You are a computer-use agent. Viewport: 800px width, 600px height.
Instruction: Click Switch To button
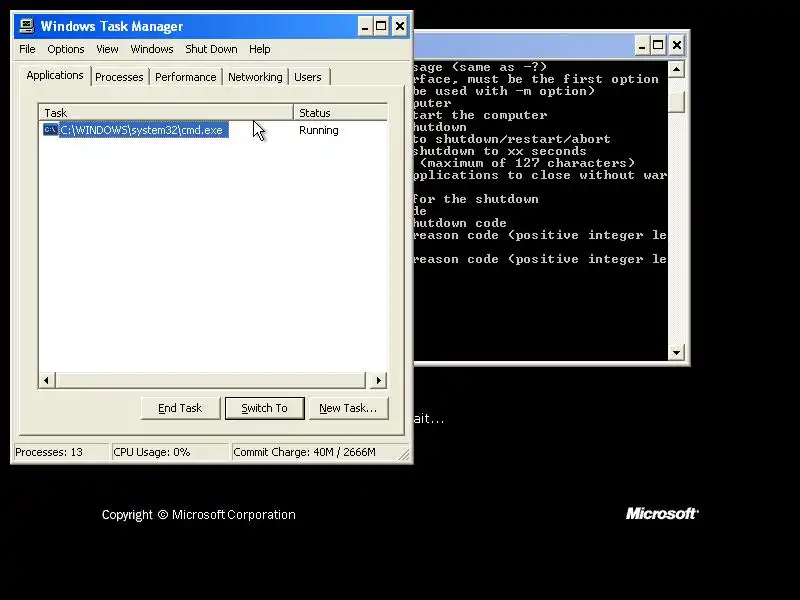264,408
